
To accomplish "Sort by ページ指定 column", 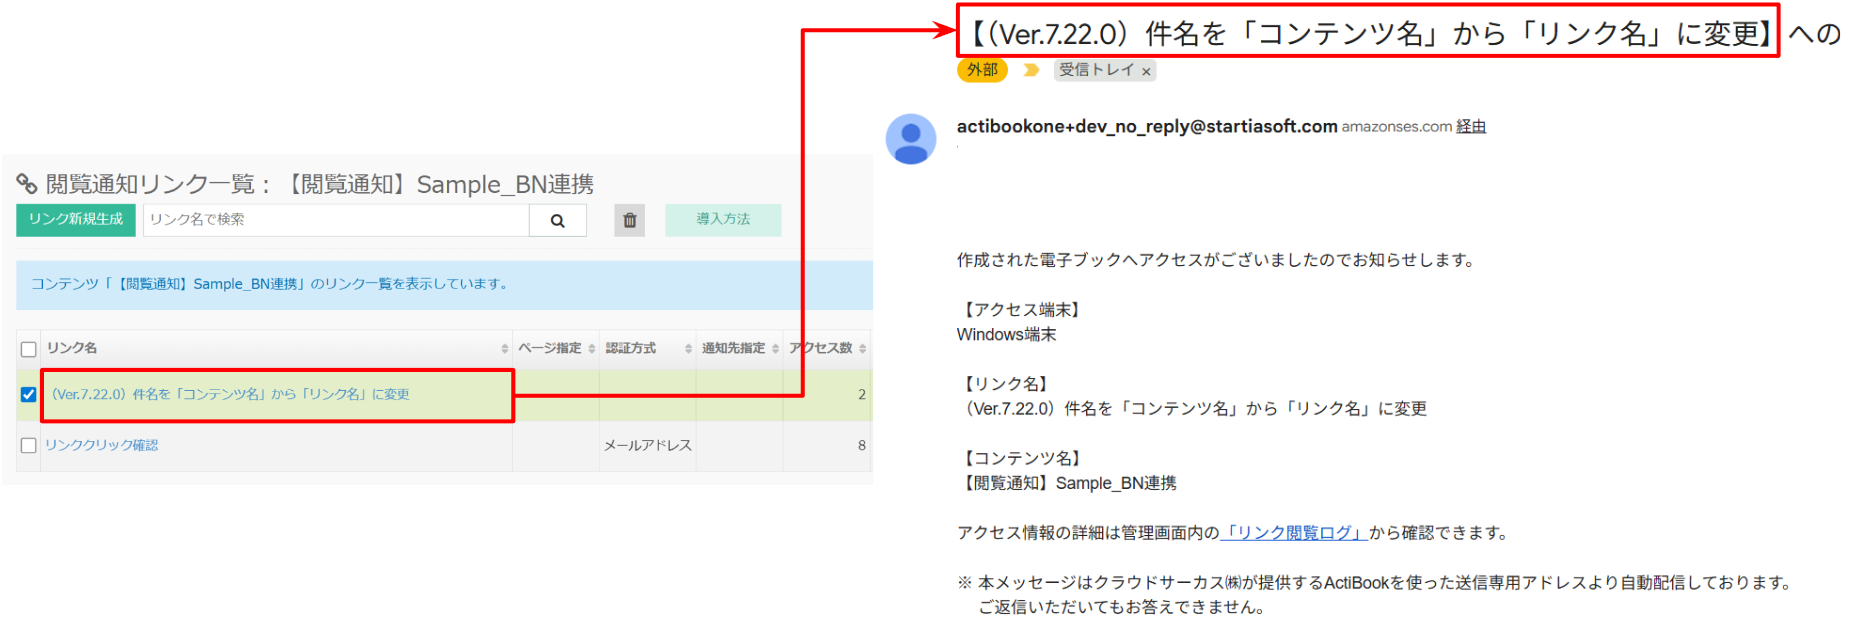I will [x=592, y=349].
